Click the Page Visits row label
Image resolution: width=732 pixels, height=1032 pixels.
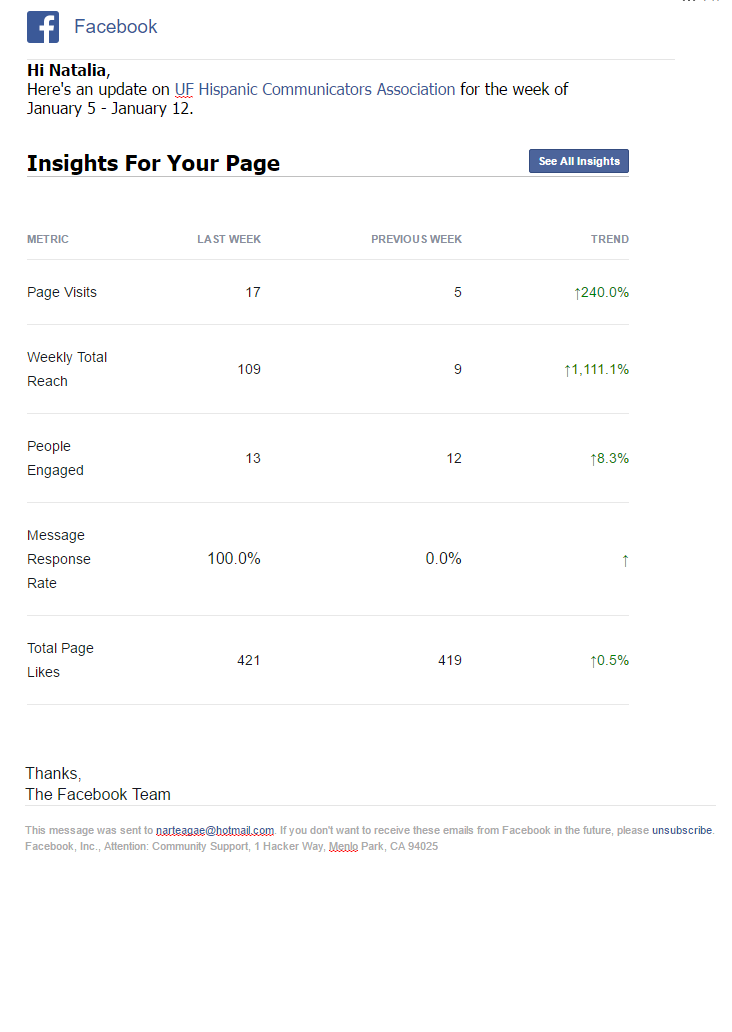(x=62, y=292)
